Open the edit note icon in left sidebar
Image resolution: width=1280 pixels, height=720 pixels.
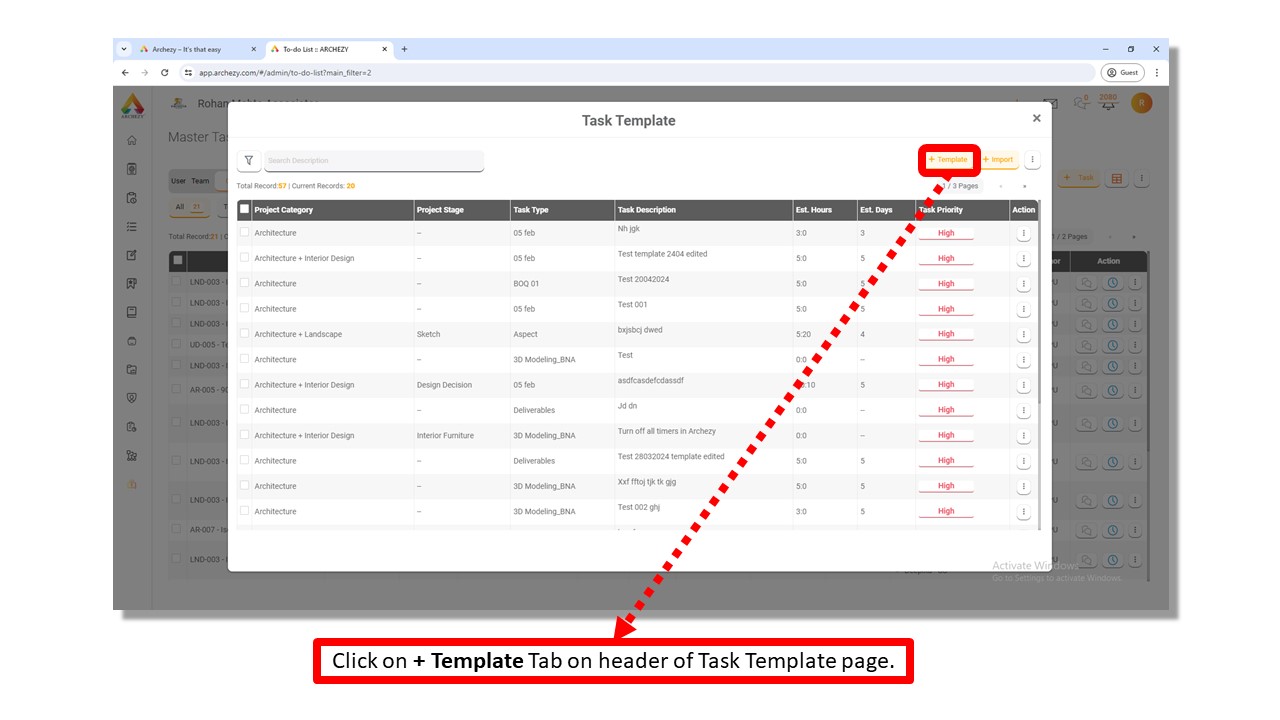point(132,255)
